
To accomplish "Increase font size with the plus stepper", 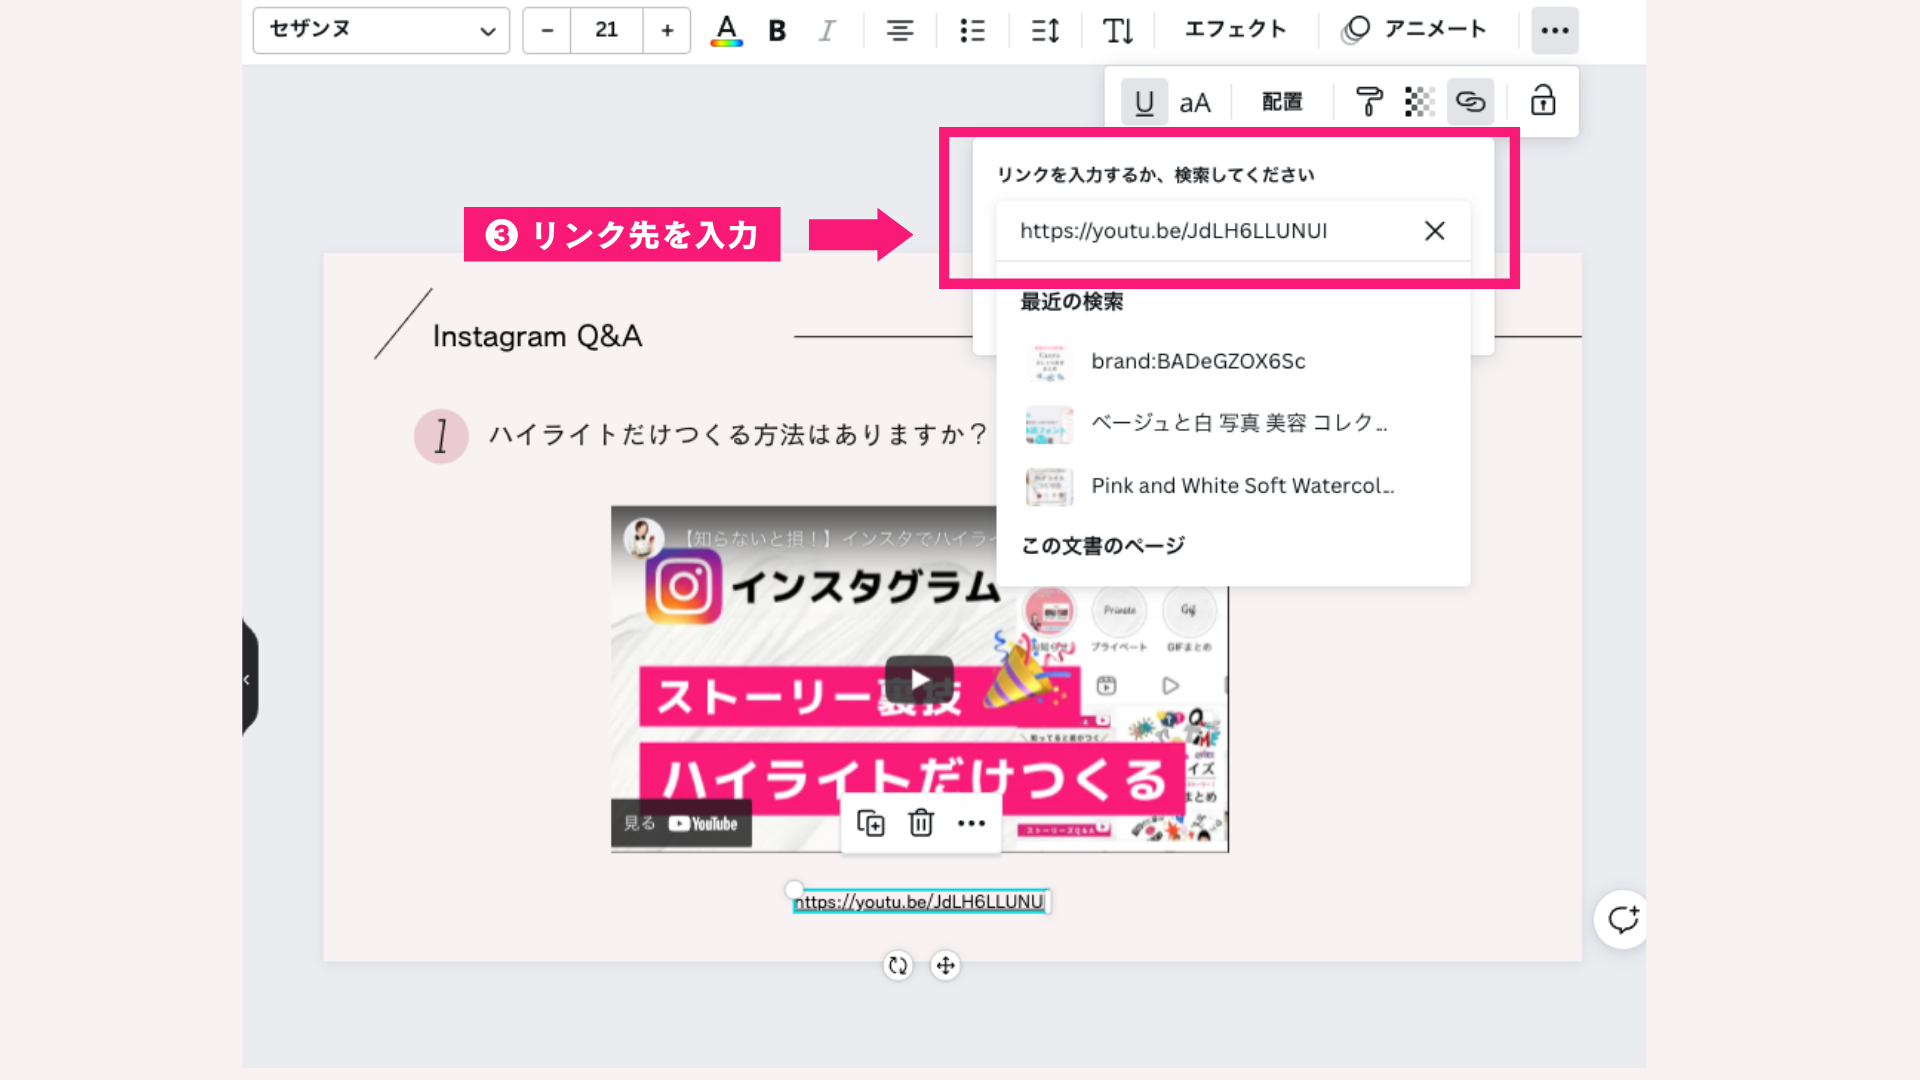I will click(666, 30).
